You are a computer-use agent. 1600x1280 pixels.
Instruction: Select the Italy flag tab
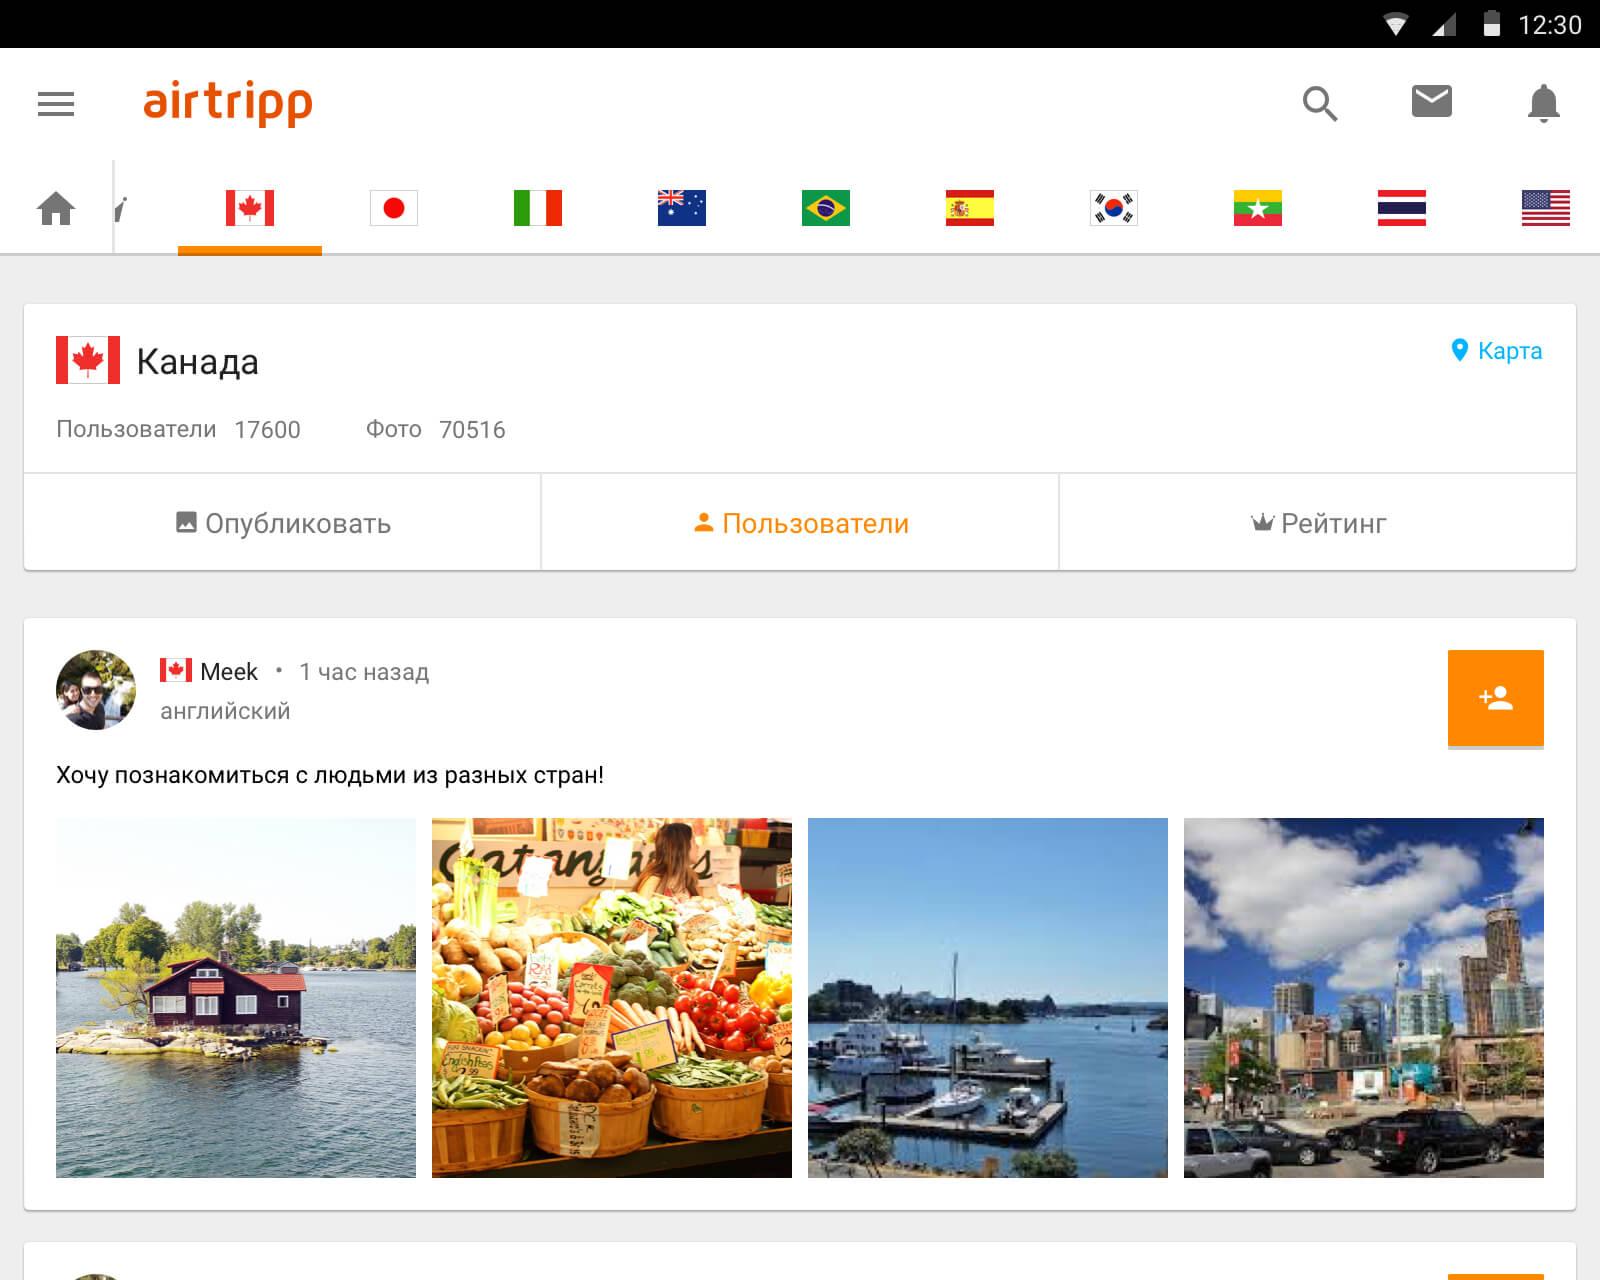pos(538,208)
